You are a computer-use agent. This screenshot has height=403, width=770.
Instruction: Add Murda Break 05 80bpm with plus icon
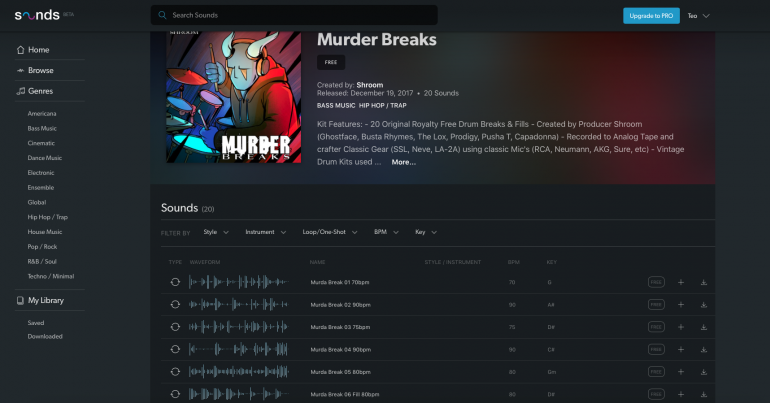[681, 372]
